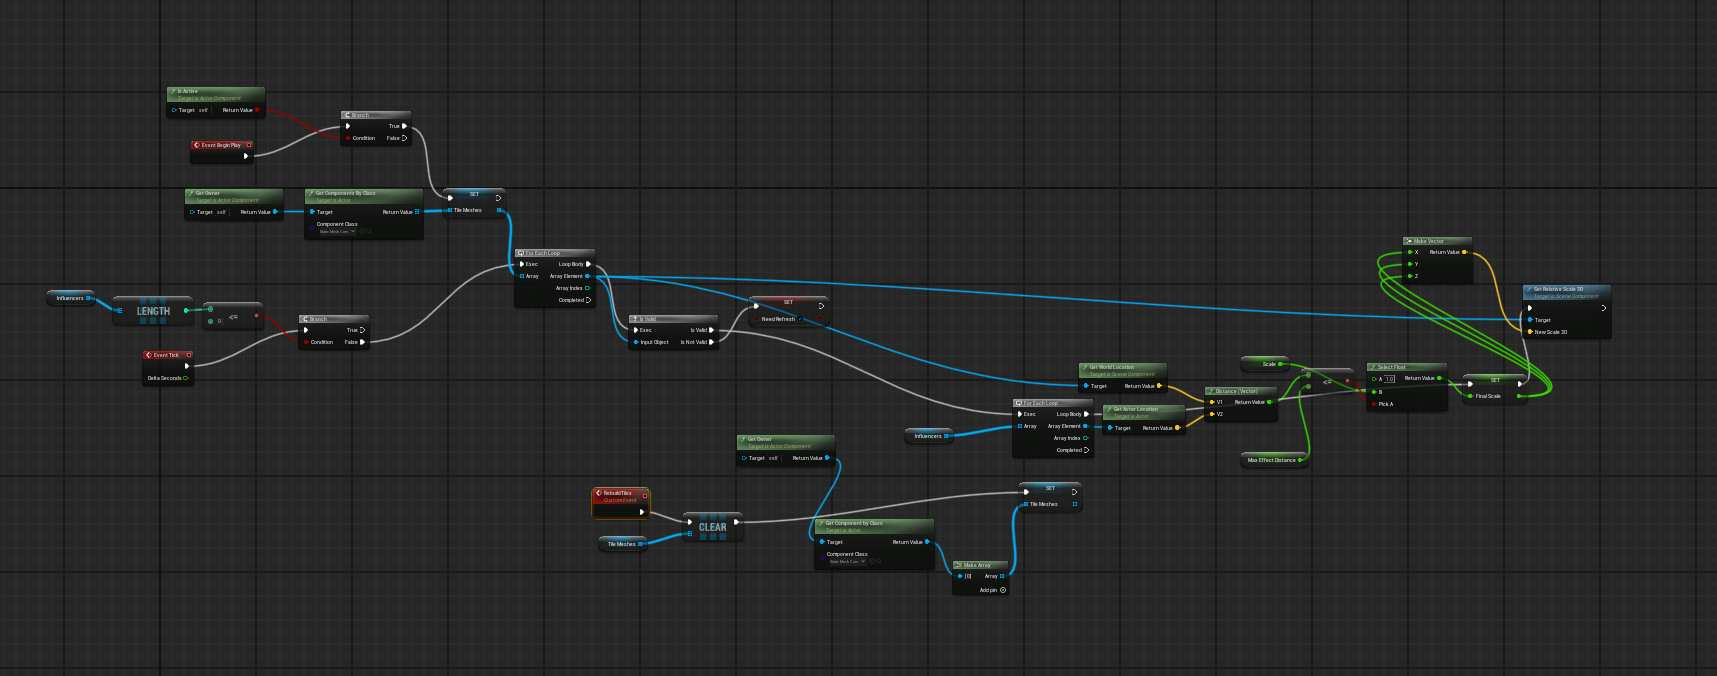Image resolution: width=1717 pixels, height=676 pixels.
Task: Open Component Class dropdown in Get Components By Class
Action: (338, 231)
